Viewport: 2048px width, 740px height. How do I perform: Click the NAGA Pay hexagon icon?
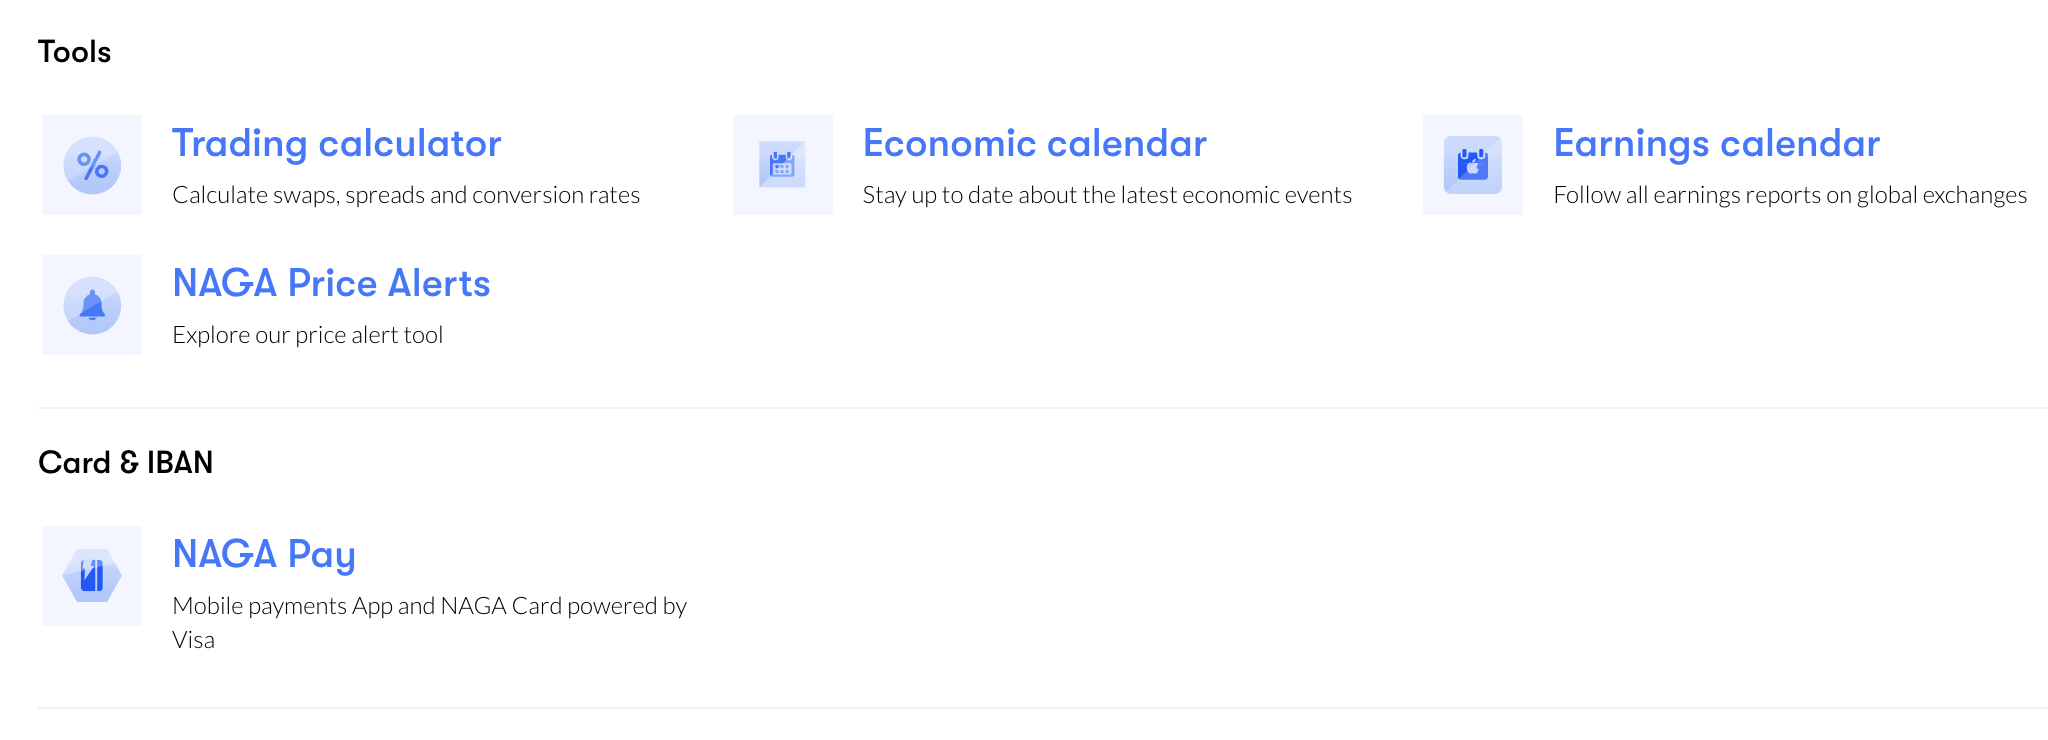(92, 576)
